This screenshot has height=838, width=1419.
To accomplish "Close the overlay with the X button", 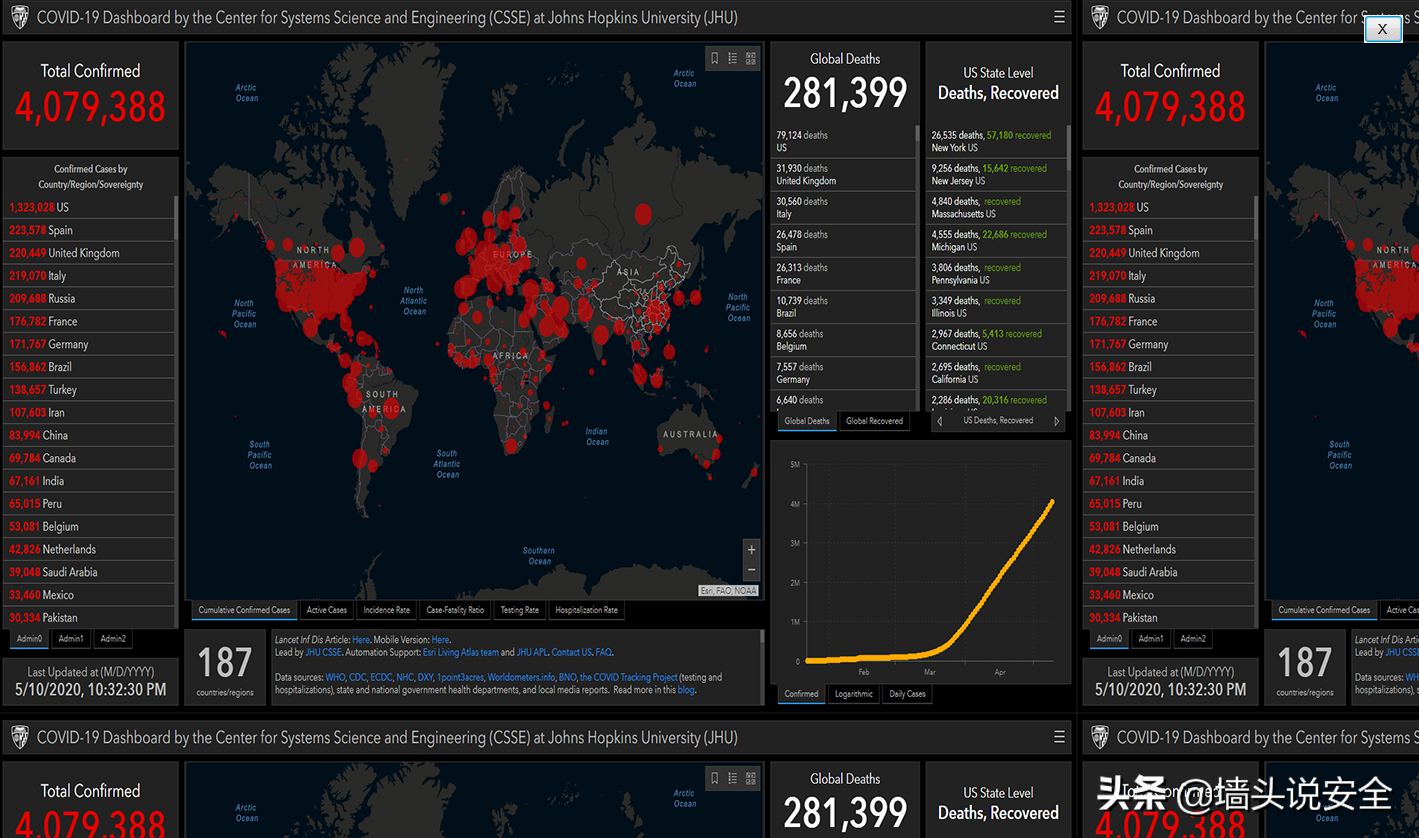I will pos(1383,29).
